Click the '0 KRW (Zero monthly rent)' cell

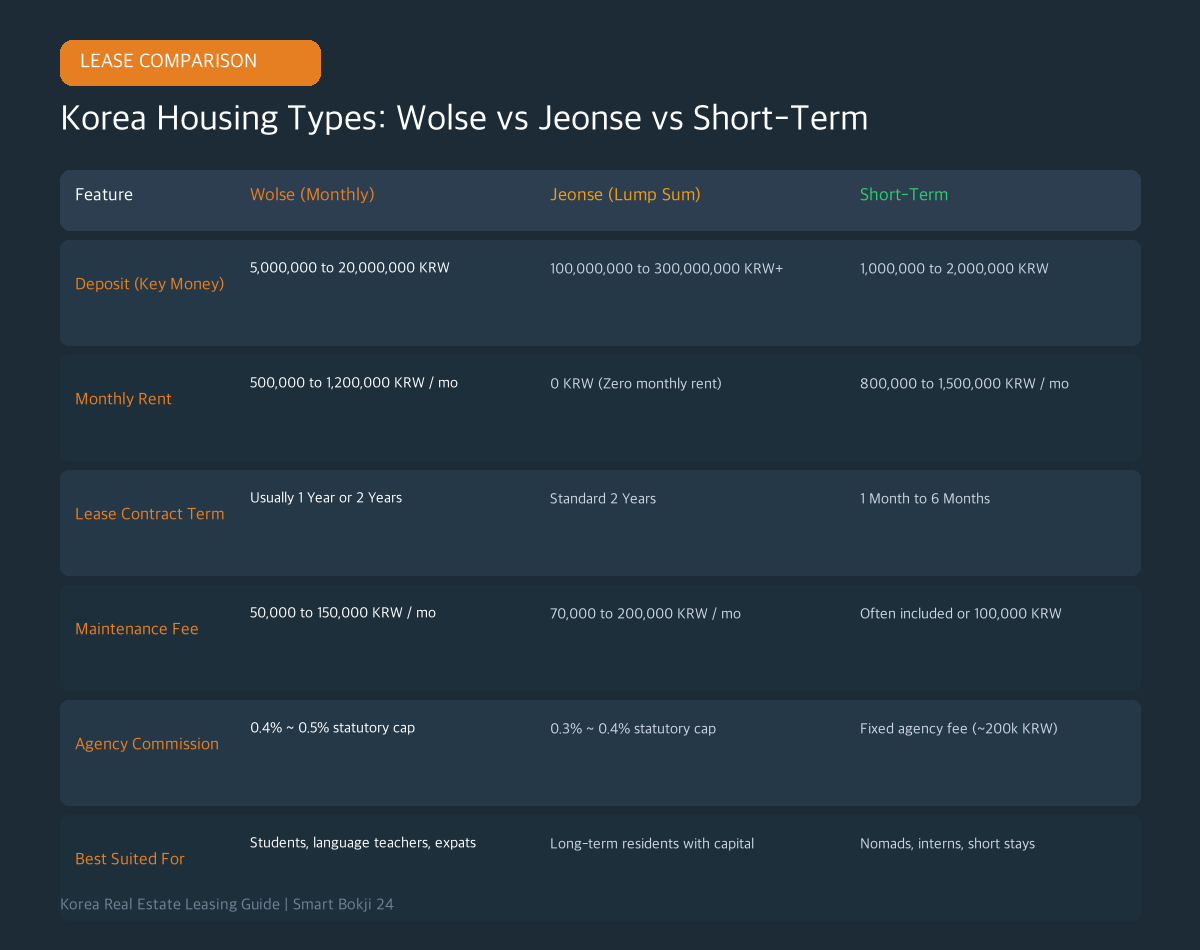636,384
